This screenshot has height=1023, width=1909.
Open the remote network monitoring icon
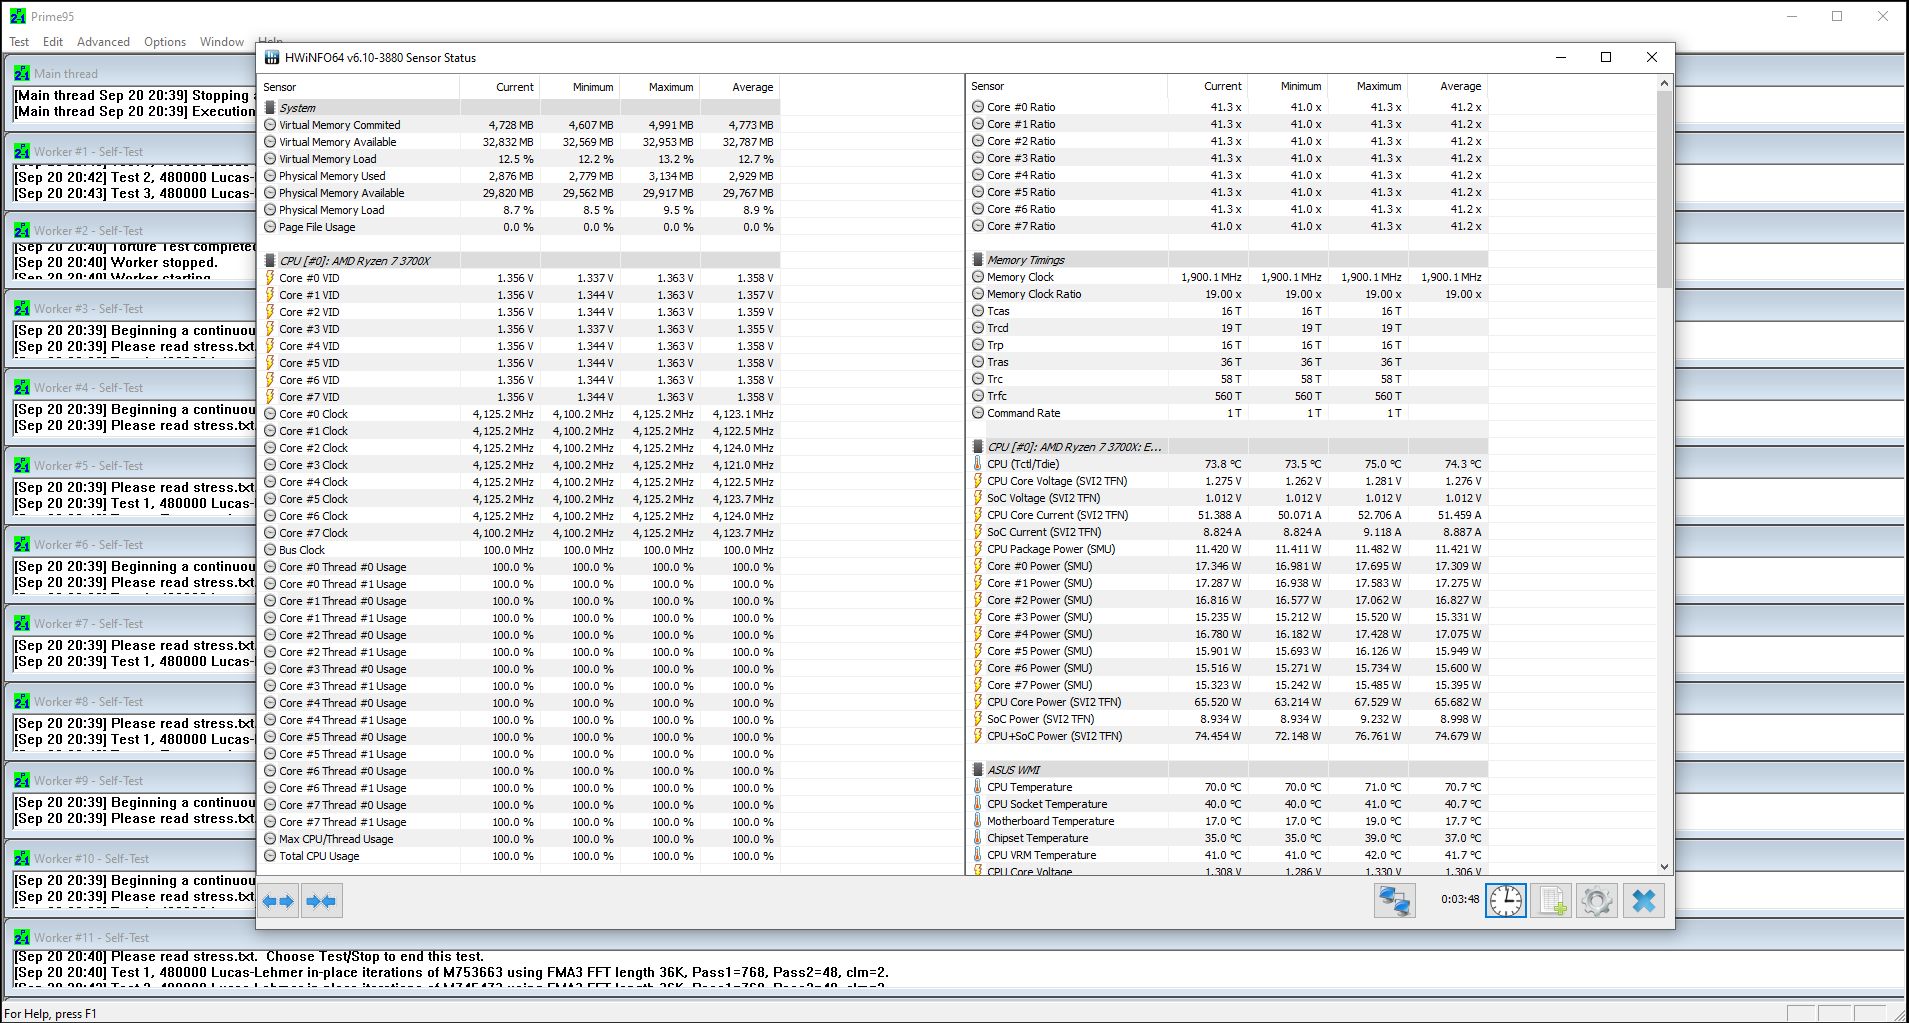click(1394, 901)
